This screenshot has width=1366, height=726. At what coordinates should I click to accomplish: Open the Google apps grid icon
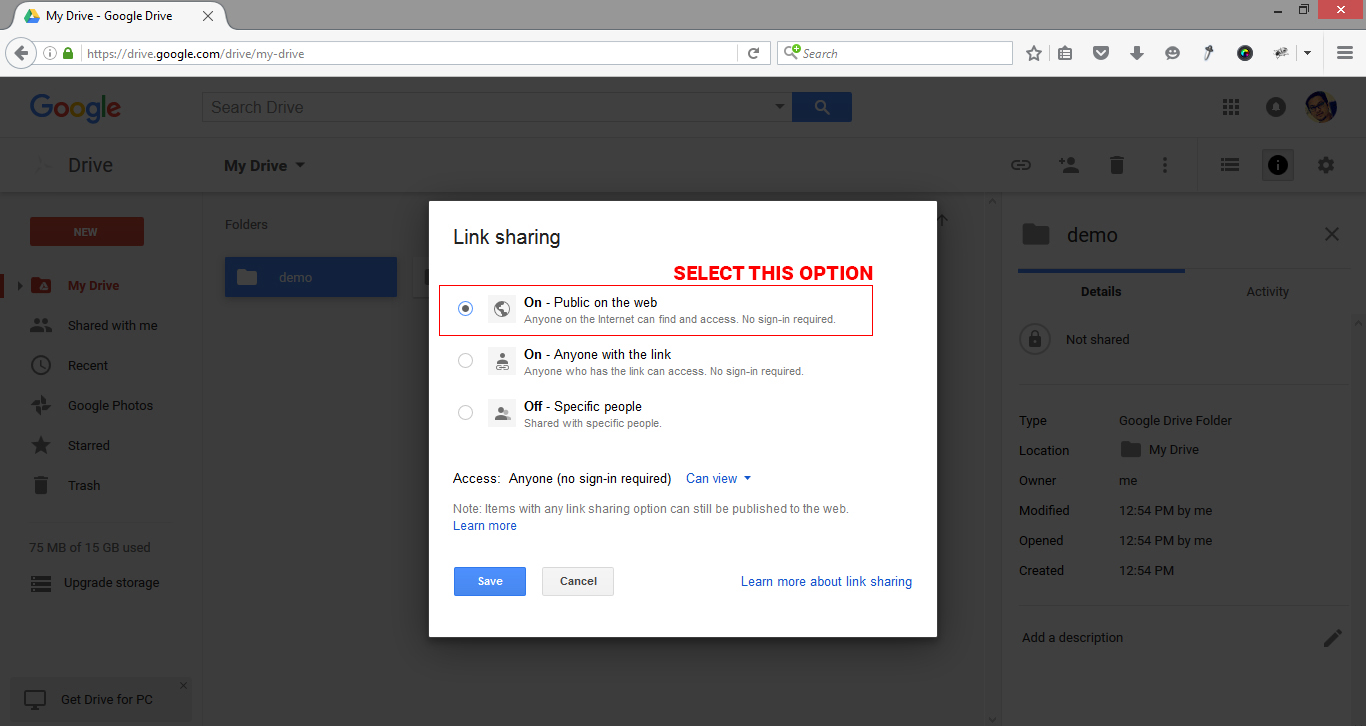click(1231, 107)
